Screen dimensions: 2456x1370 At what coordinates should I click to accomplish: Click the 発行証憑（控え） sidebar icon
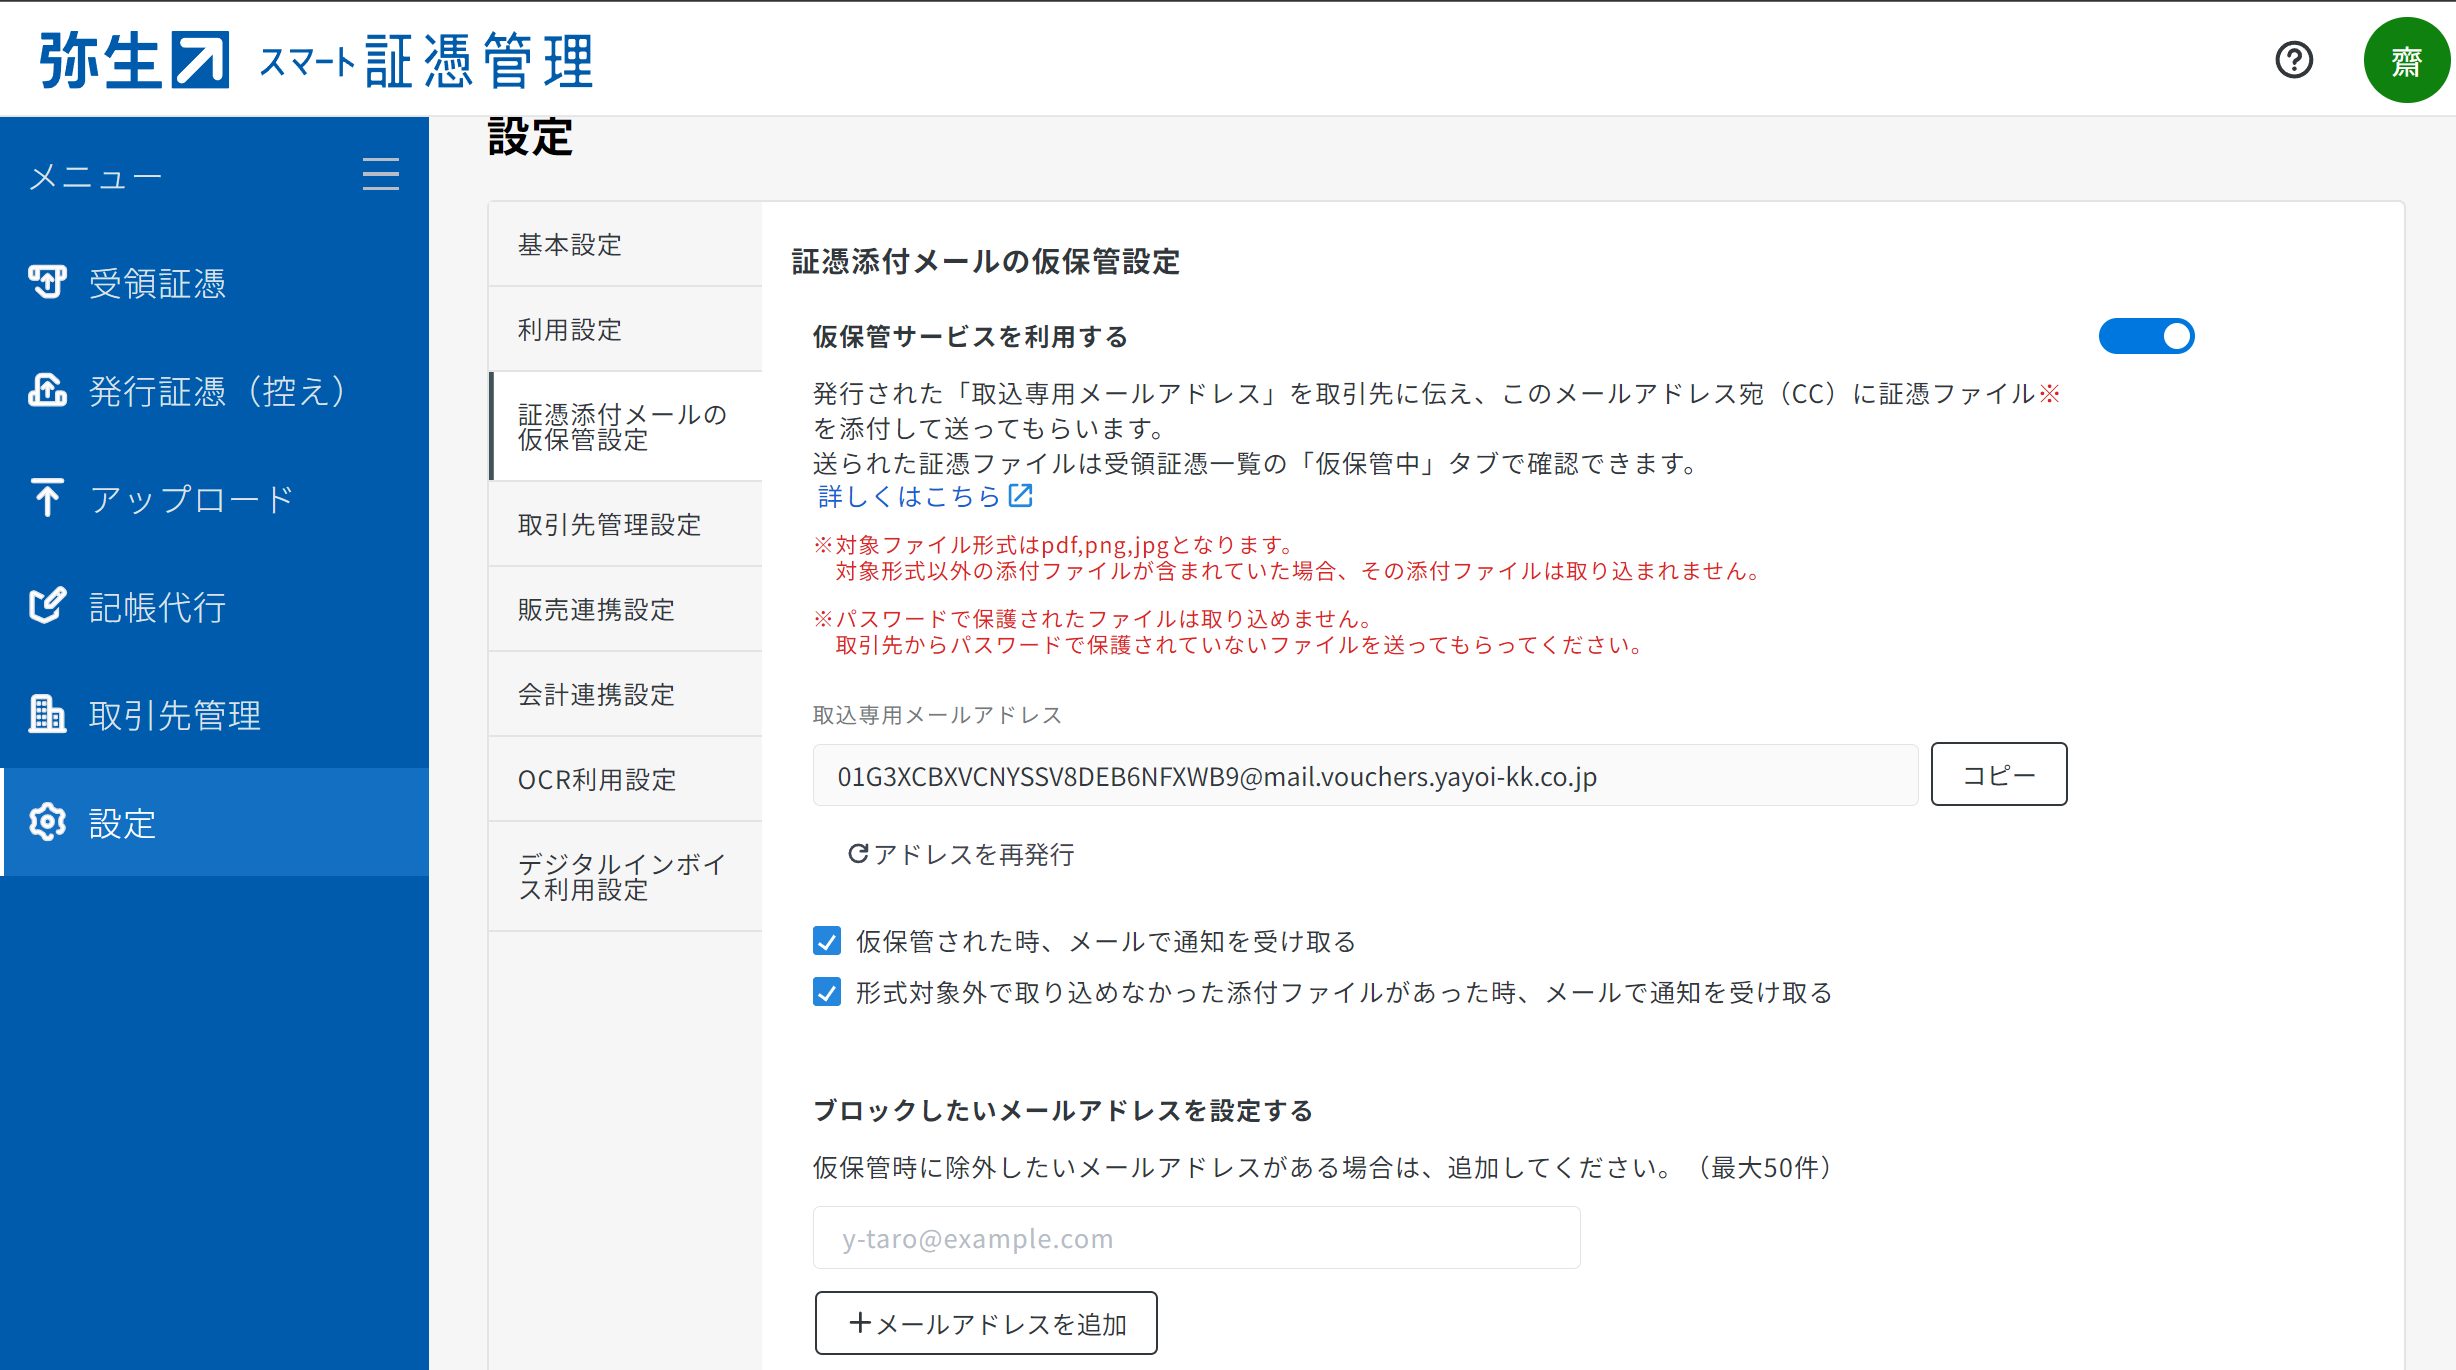(47, 390)
